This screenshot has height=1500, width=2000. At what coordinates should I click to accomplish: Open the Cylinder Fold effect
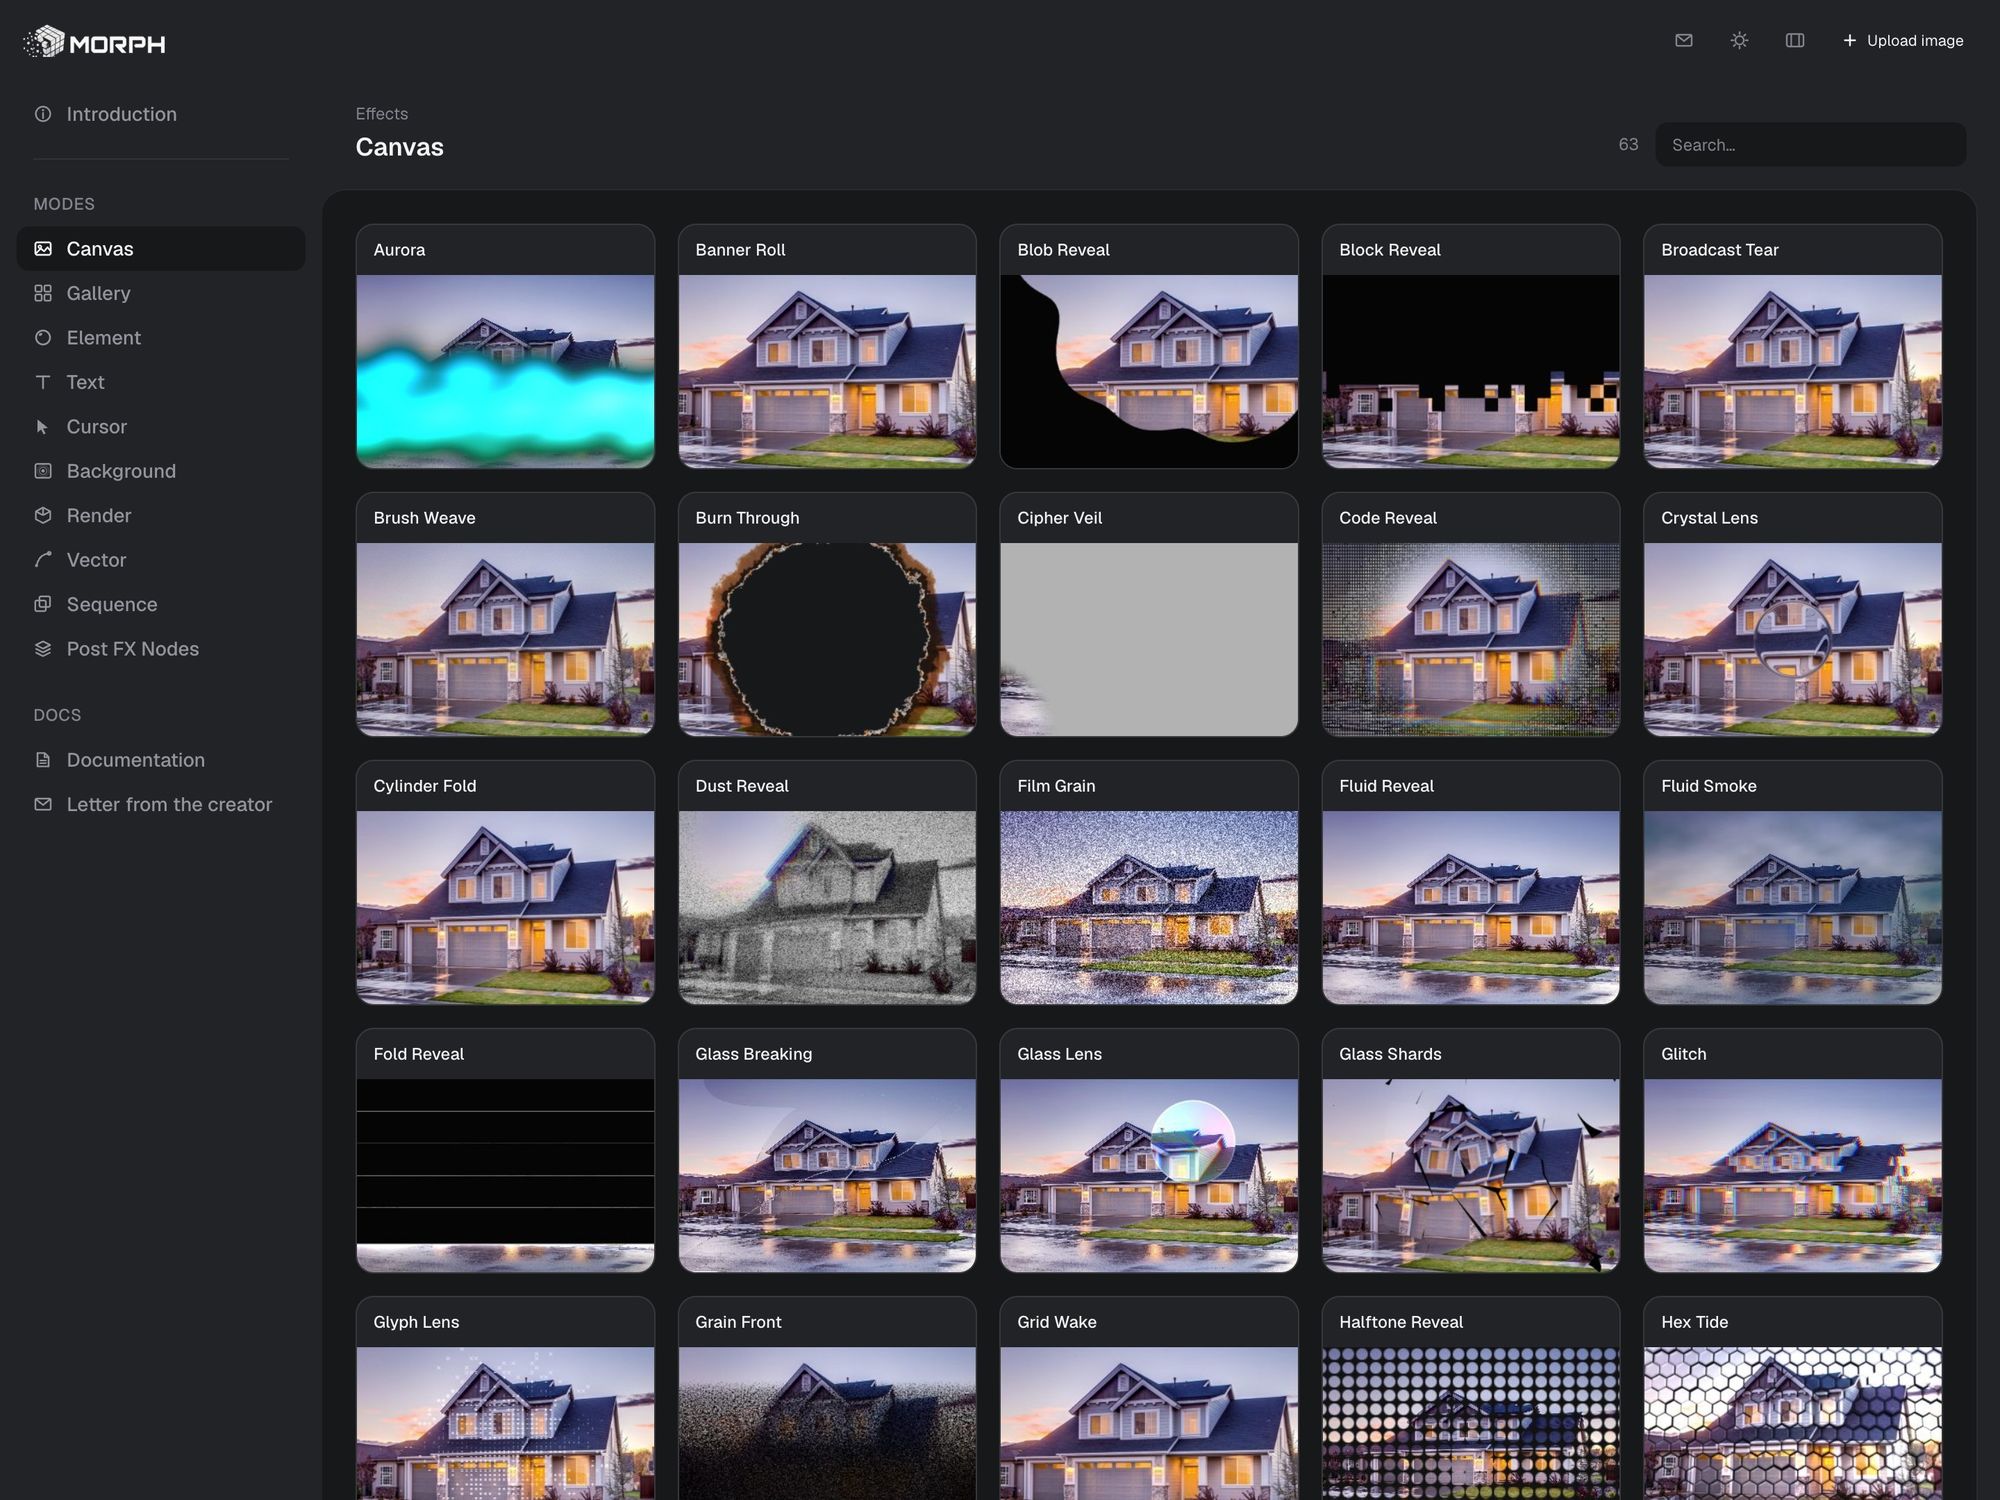(x=505, y=882)
